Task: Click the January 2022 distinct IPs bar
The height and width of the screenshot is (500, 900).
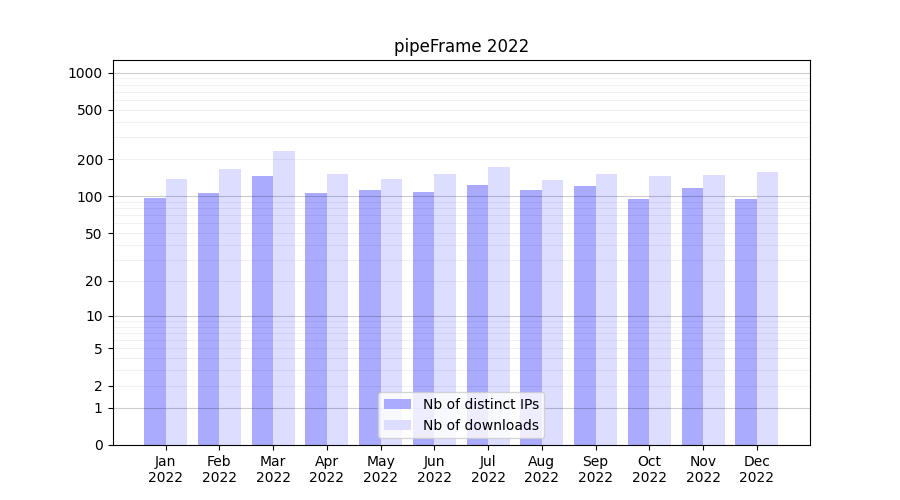Action: pos(155,321)
